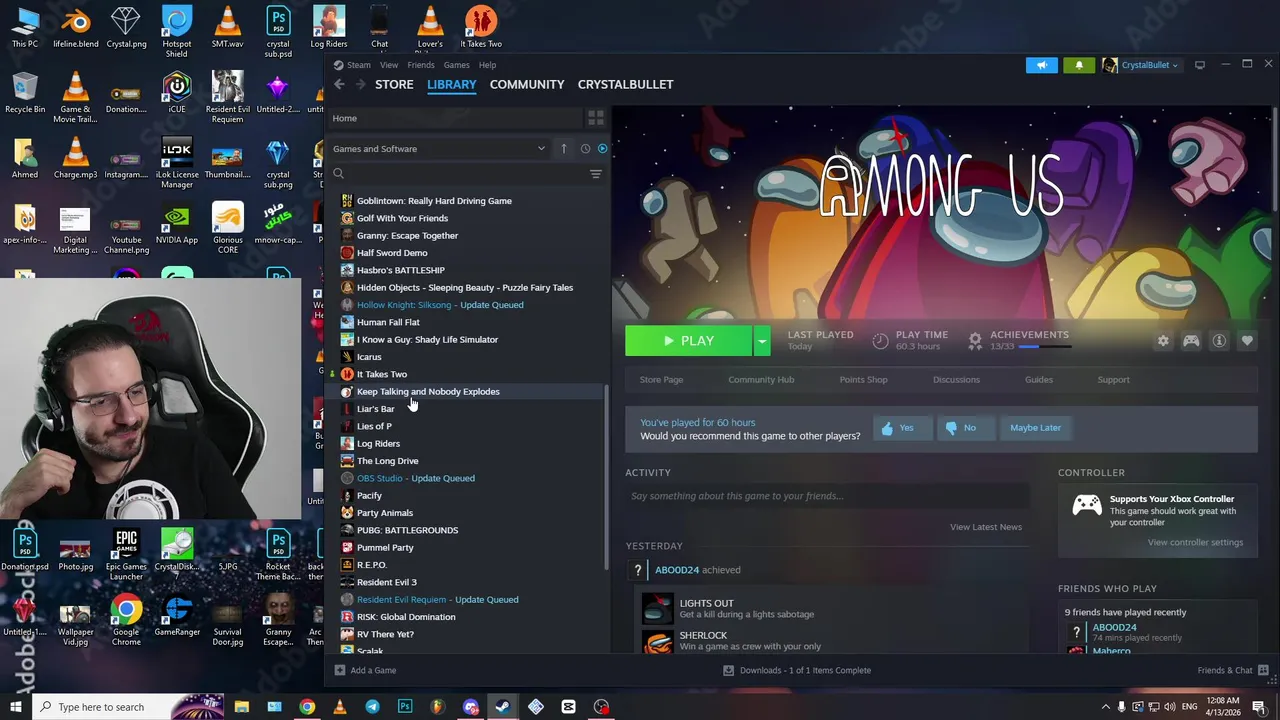
Task: Enter Big Picture mode icon
Action: click(1200, 65)
